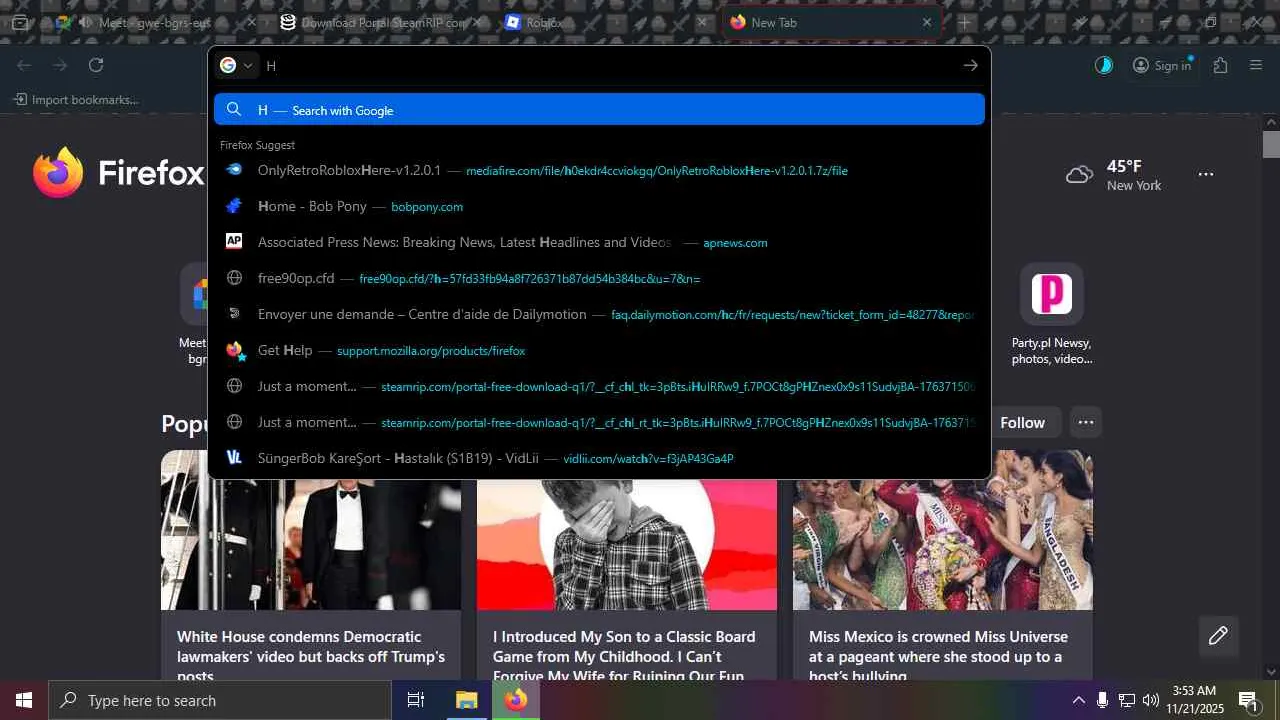Viewport: 1280px width, 720px height.
Task: Expand the hidden system tray icons
Action: [1078, 700]
